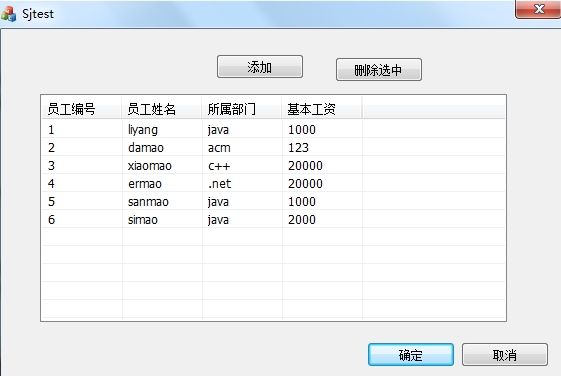This screenshot has width=561, height=376.
Task: Select employee number 2 cell
Action: [x=82, y=147]
